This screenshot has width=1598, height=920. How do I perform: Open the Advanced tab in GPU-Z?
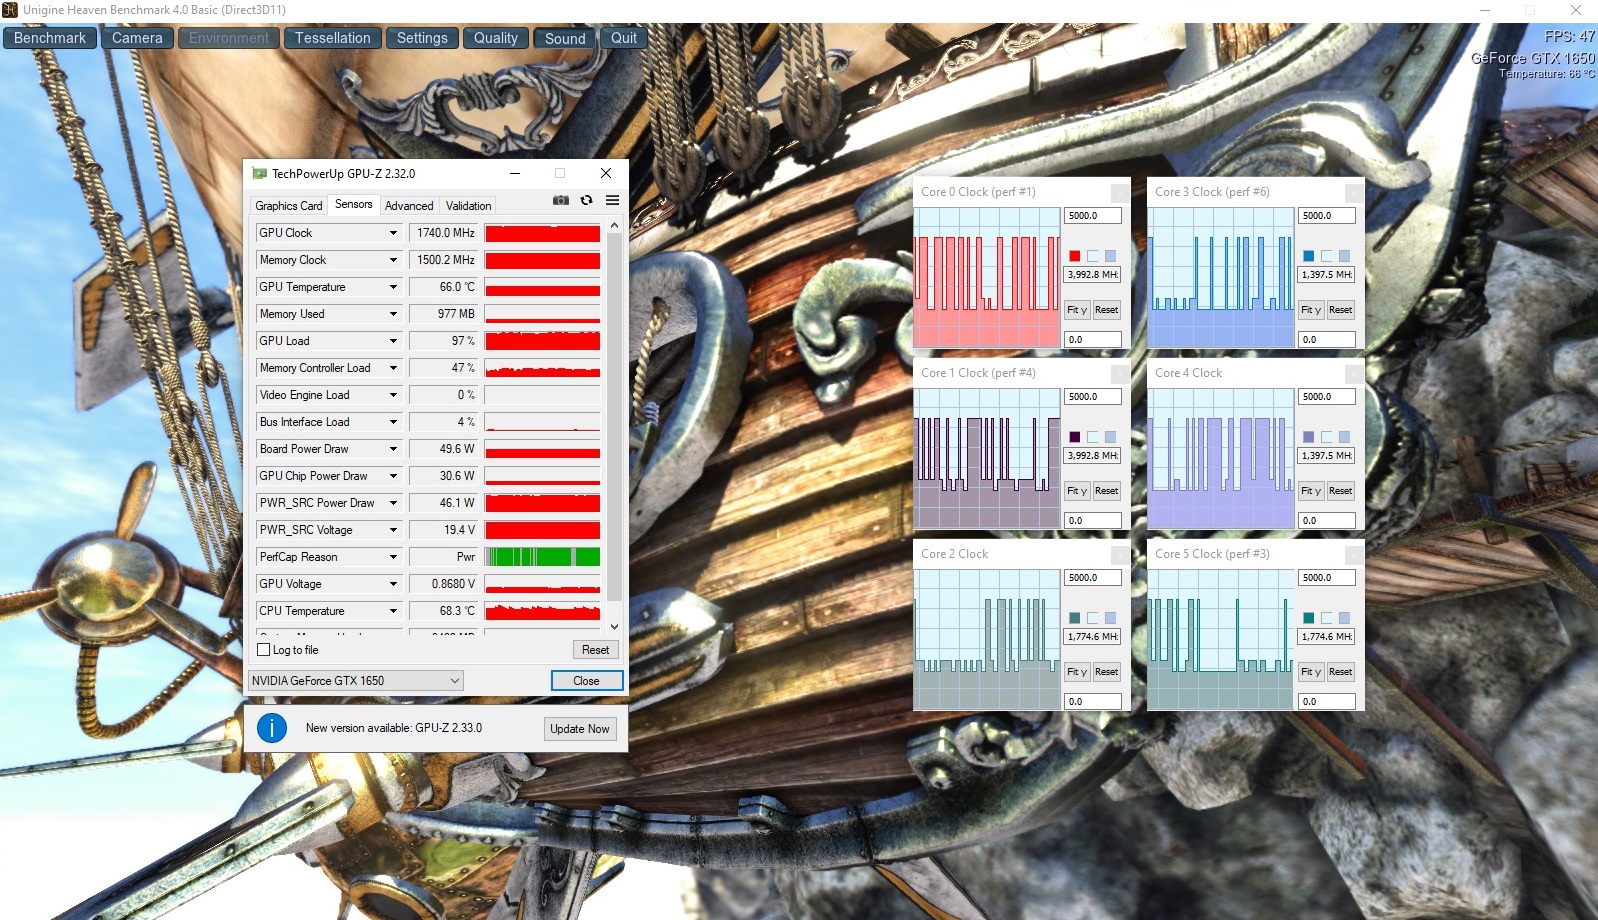[409, 206]
